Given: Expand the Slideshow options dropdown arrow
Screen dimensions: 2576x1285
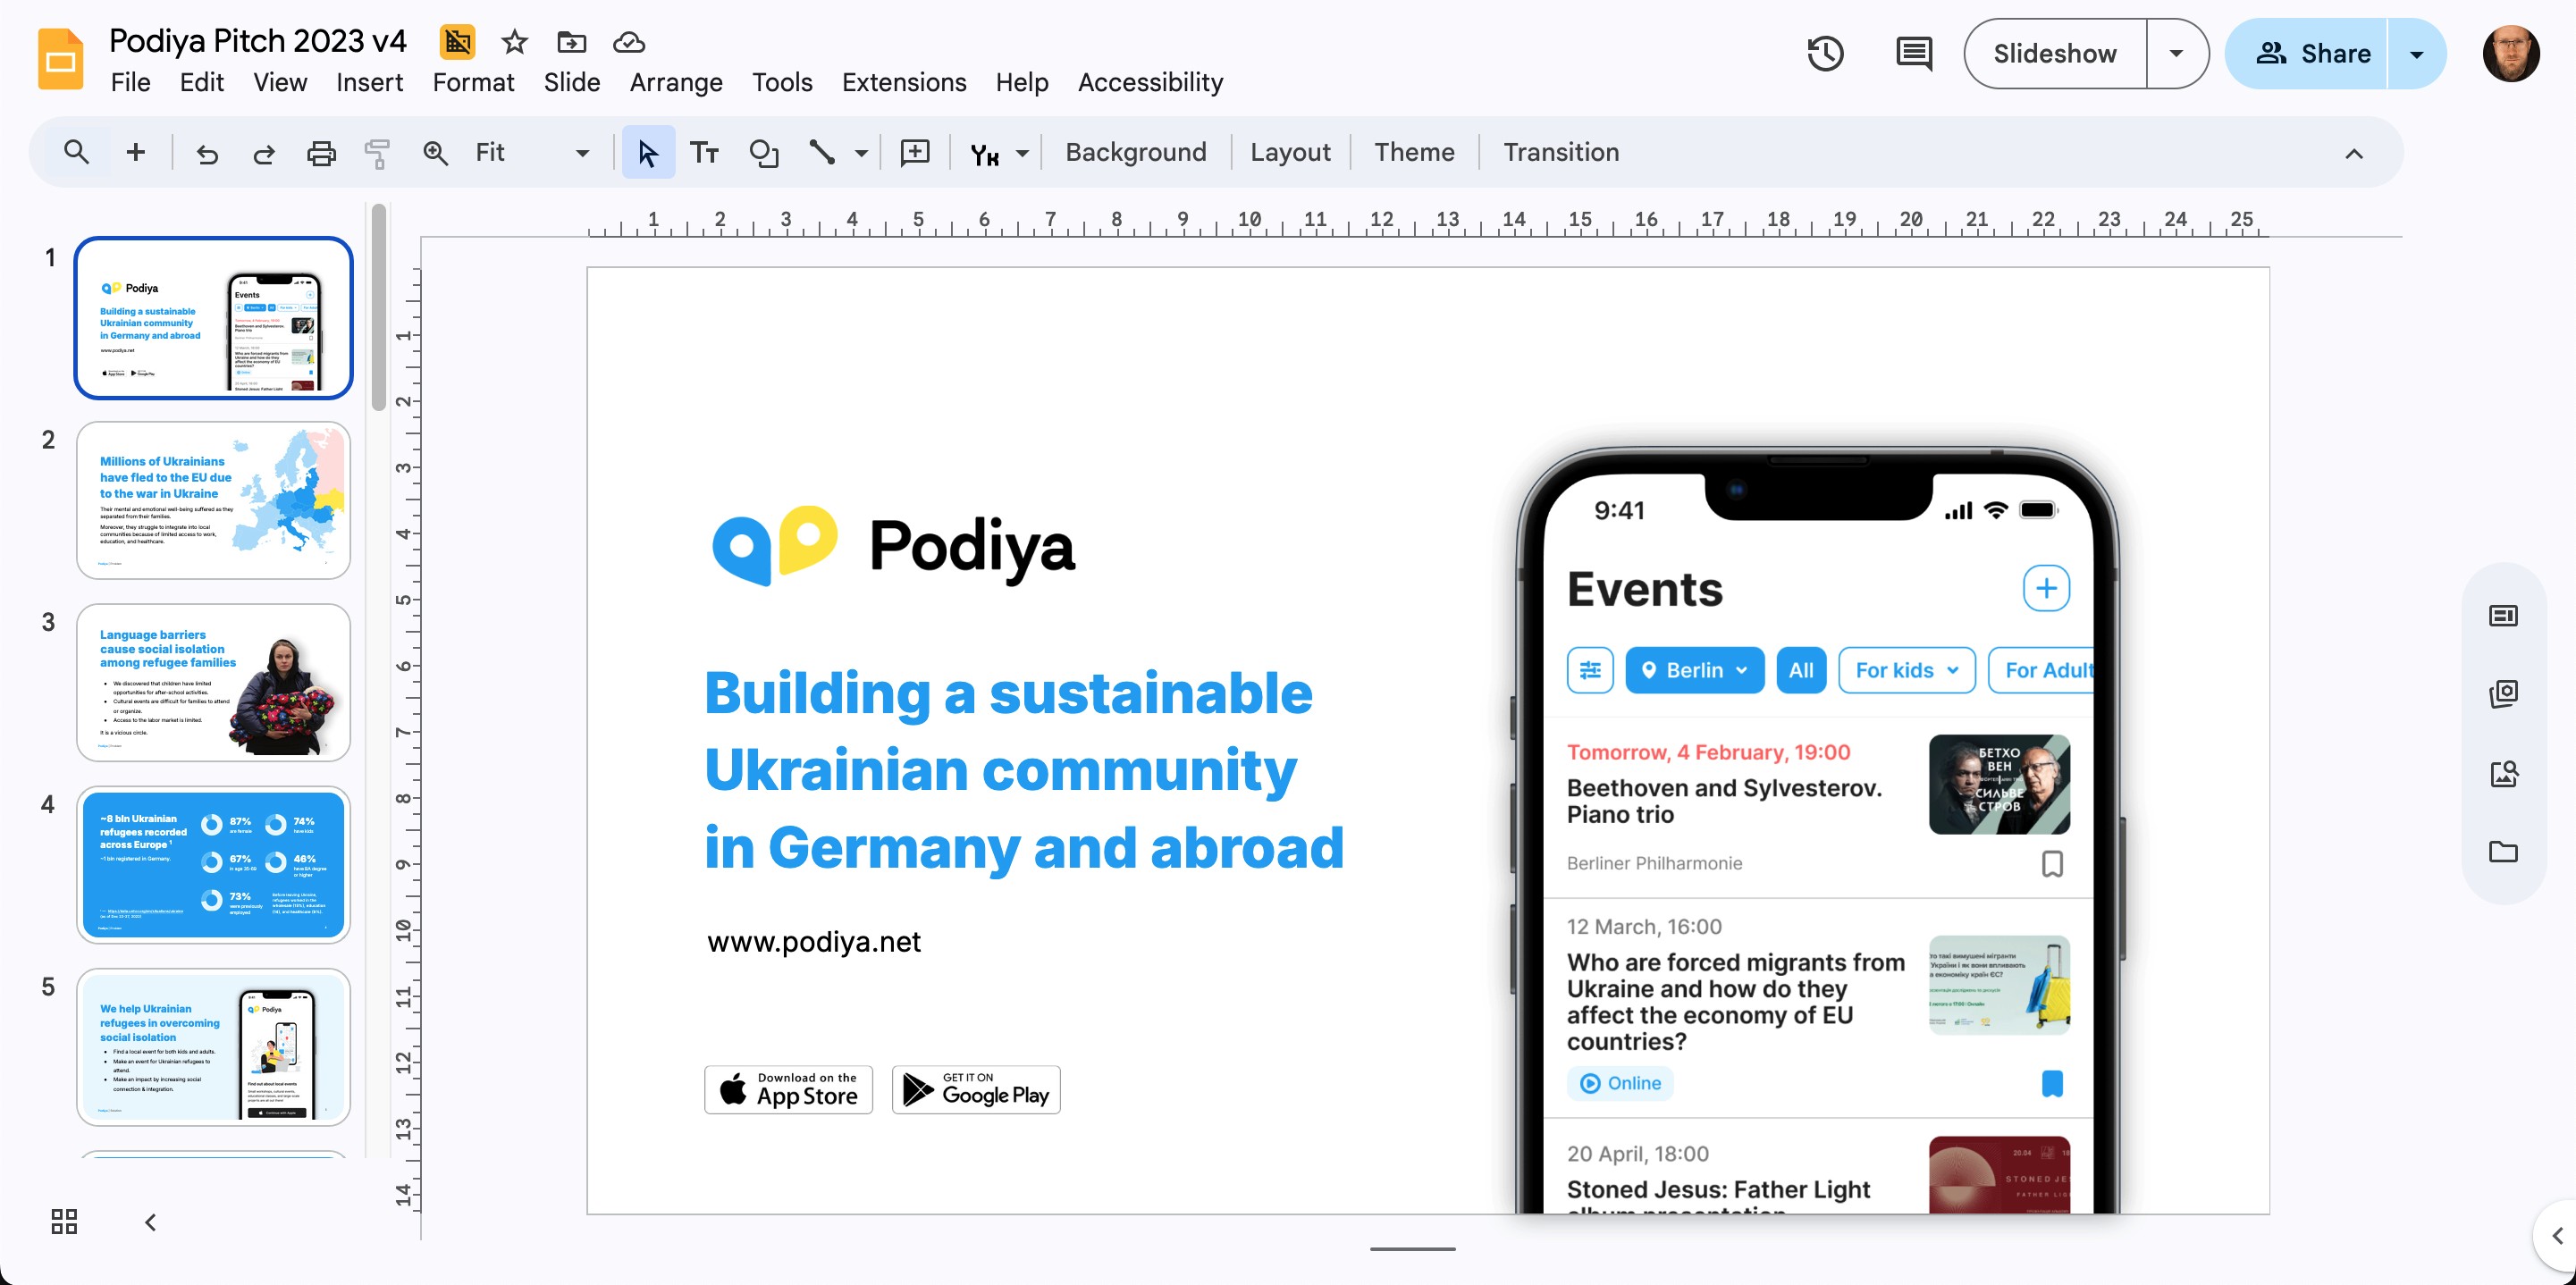Looking at the screenshot, I should tap(2176, 53).
